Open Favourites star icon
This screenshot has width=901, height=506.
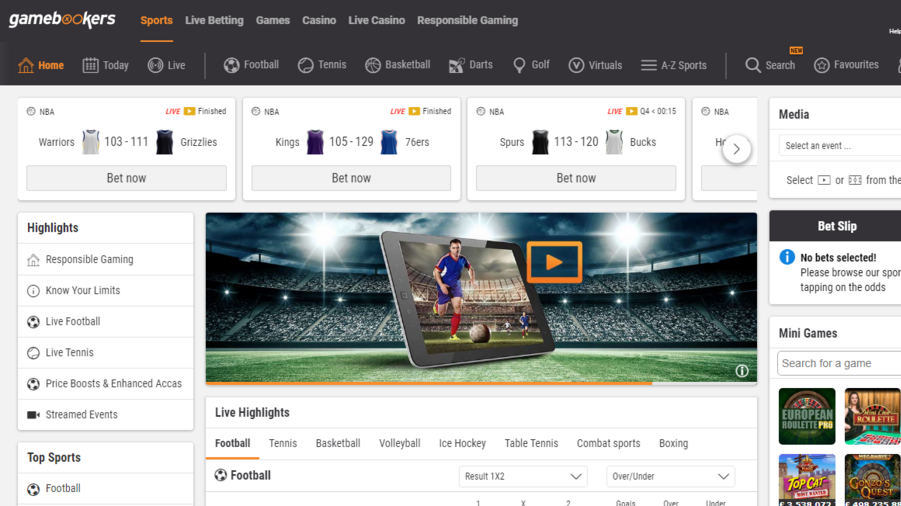point(821,65)
